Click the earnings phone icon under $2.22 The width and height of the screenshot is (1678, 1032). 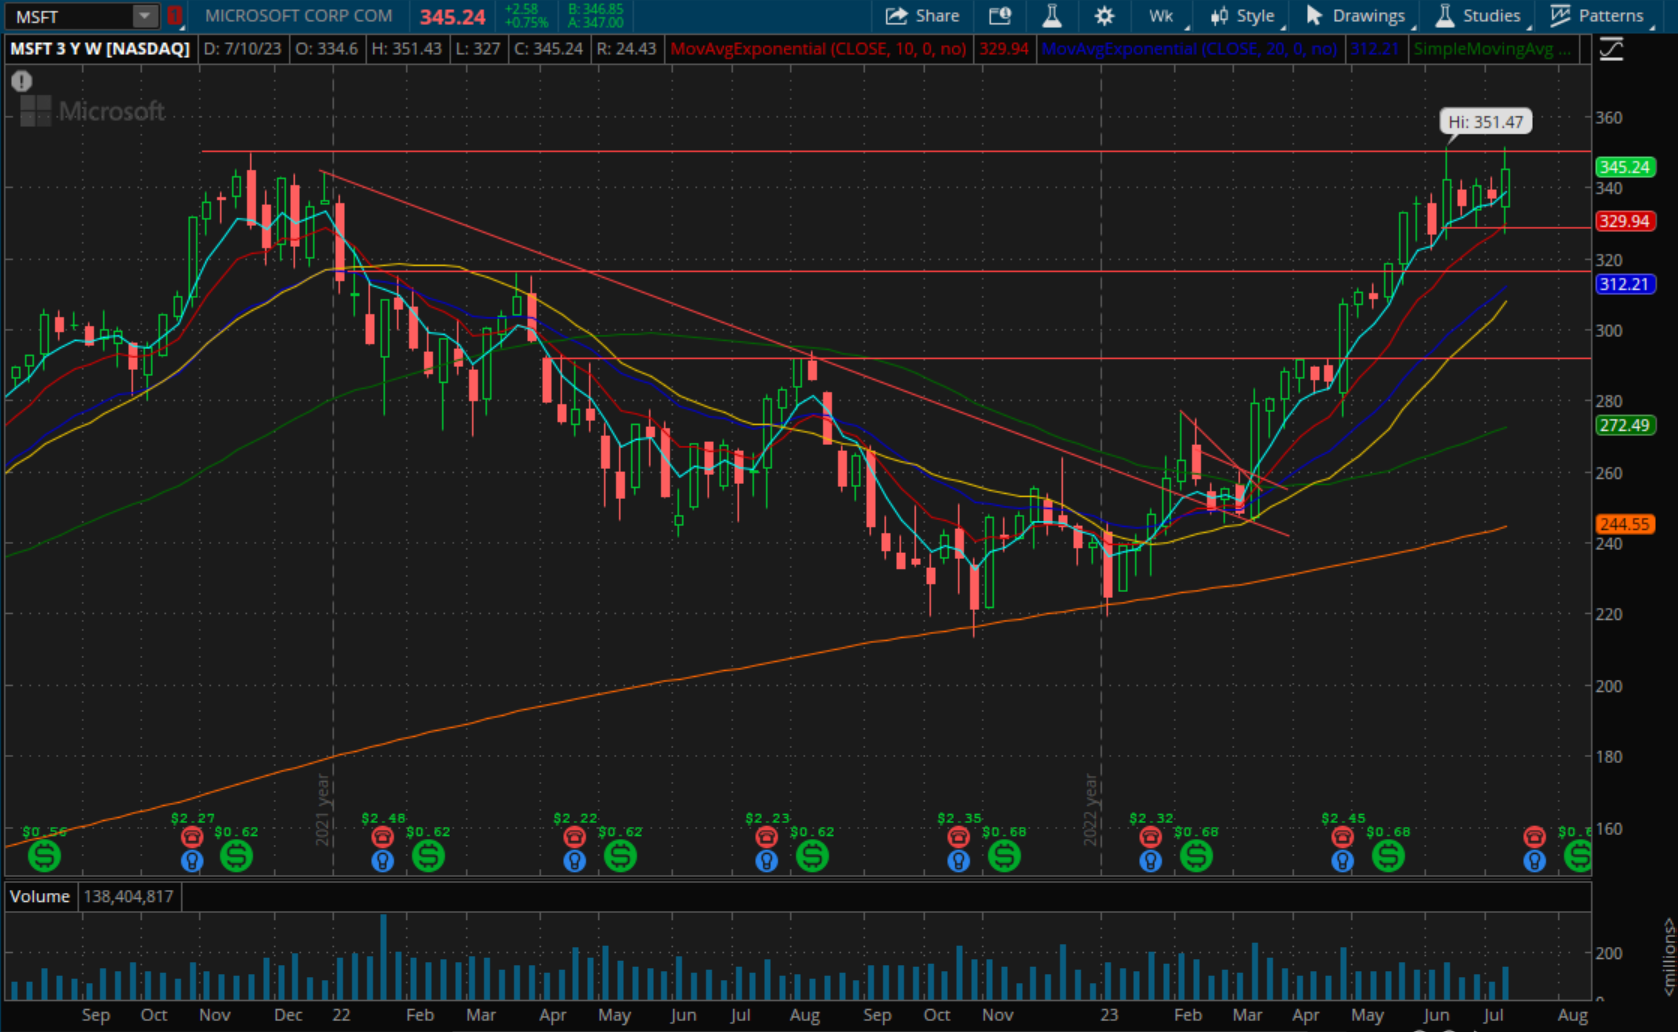574,837
